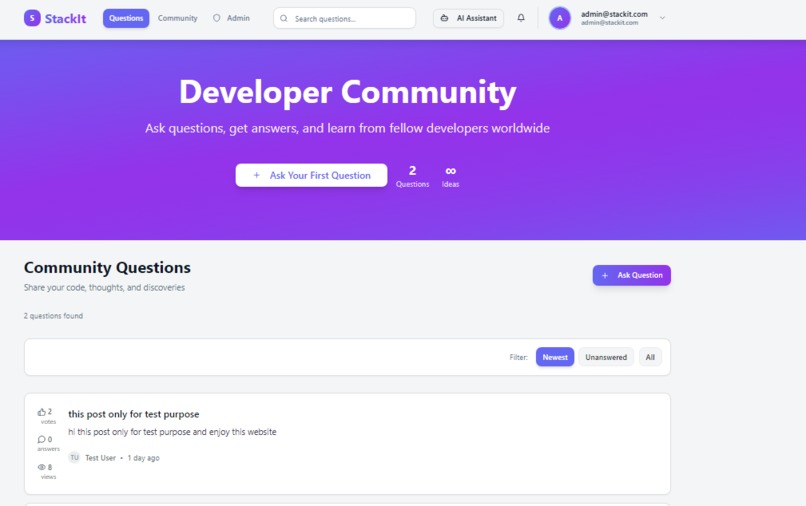Click plus icon in Ask Your First Question
Screen dimensions: 806x506
[257, 175]
